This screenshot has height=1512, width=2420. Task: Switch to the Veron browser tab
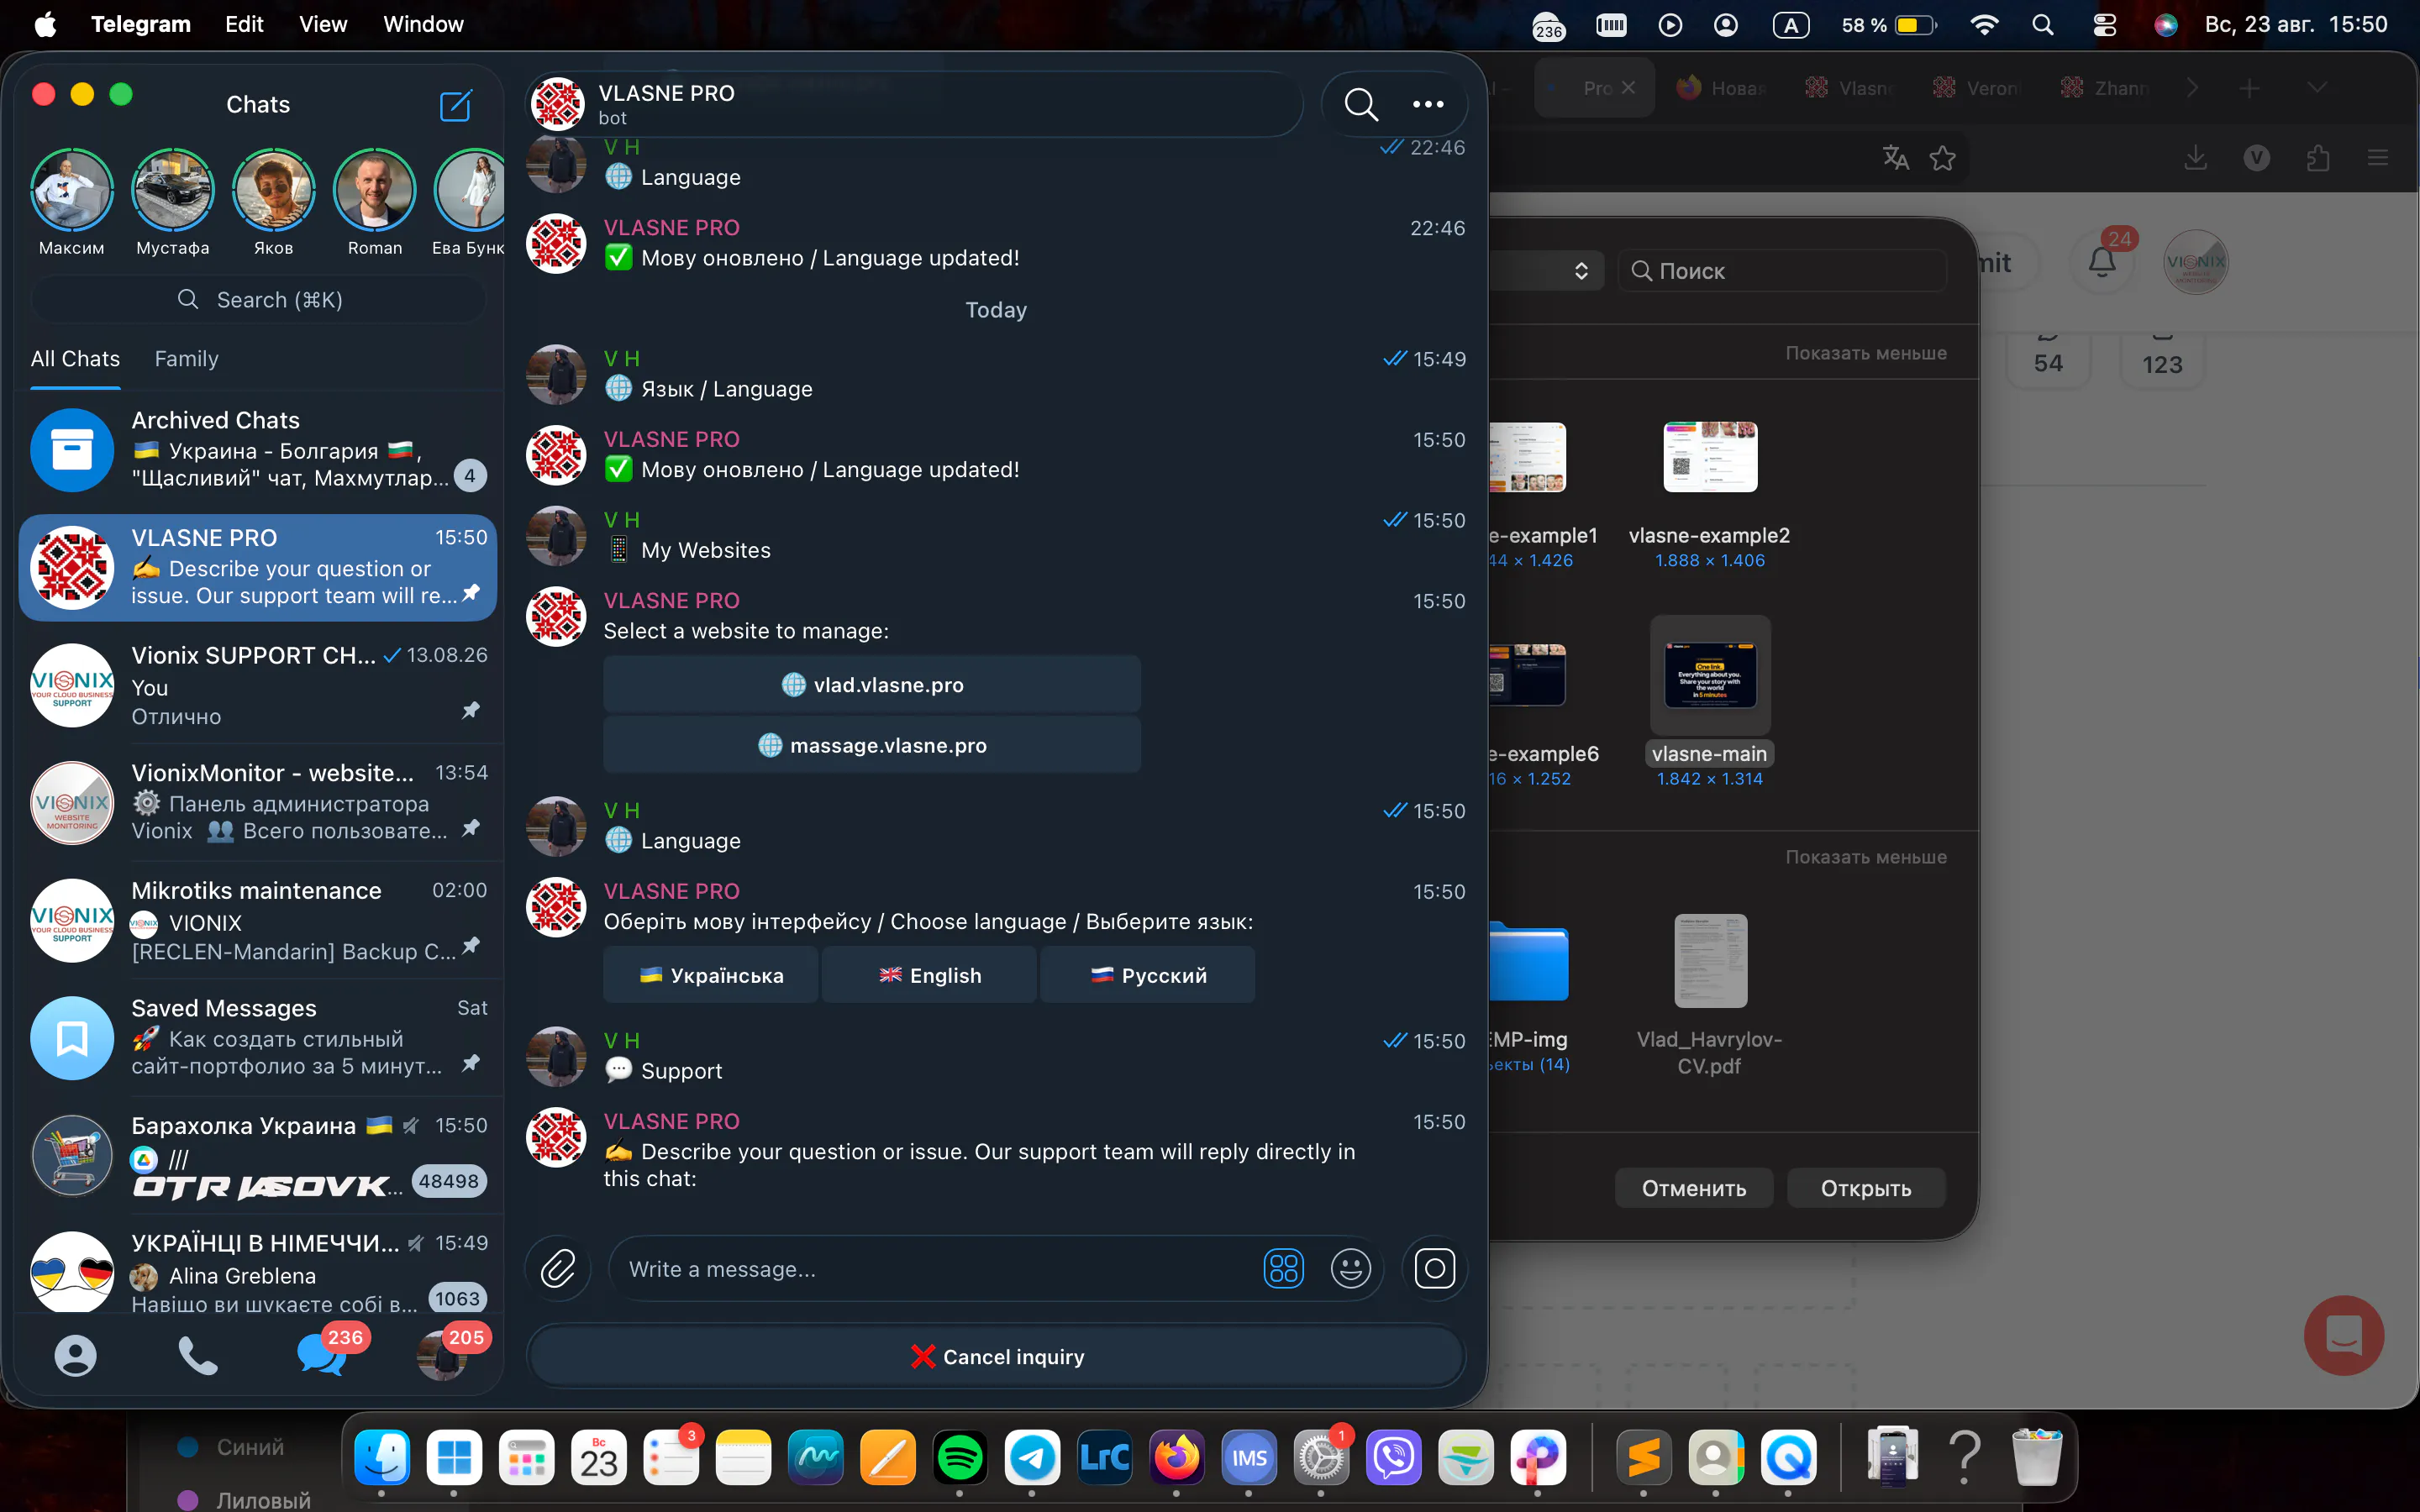click(x=1980, y=88)
